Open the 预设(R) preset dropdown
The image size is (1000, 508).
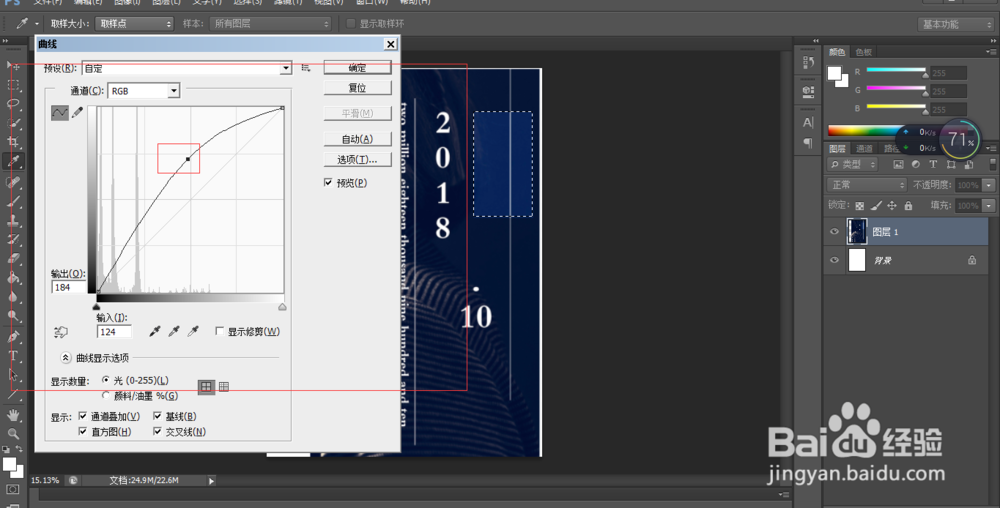(286, 68)
